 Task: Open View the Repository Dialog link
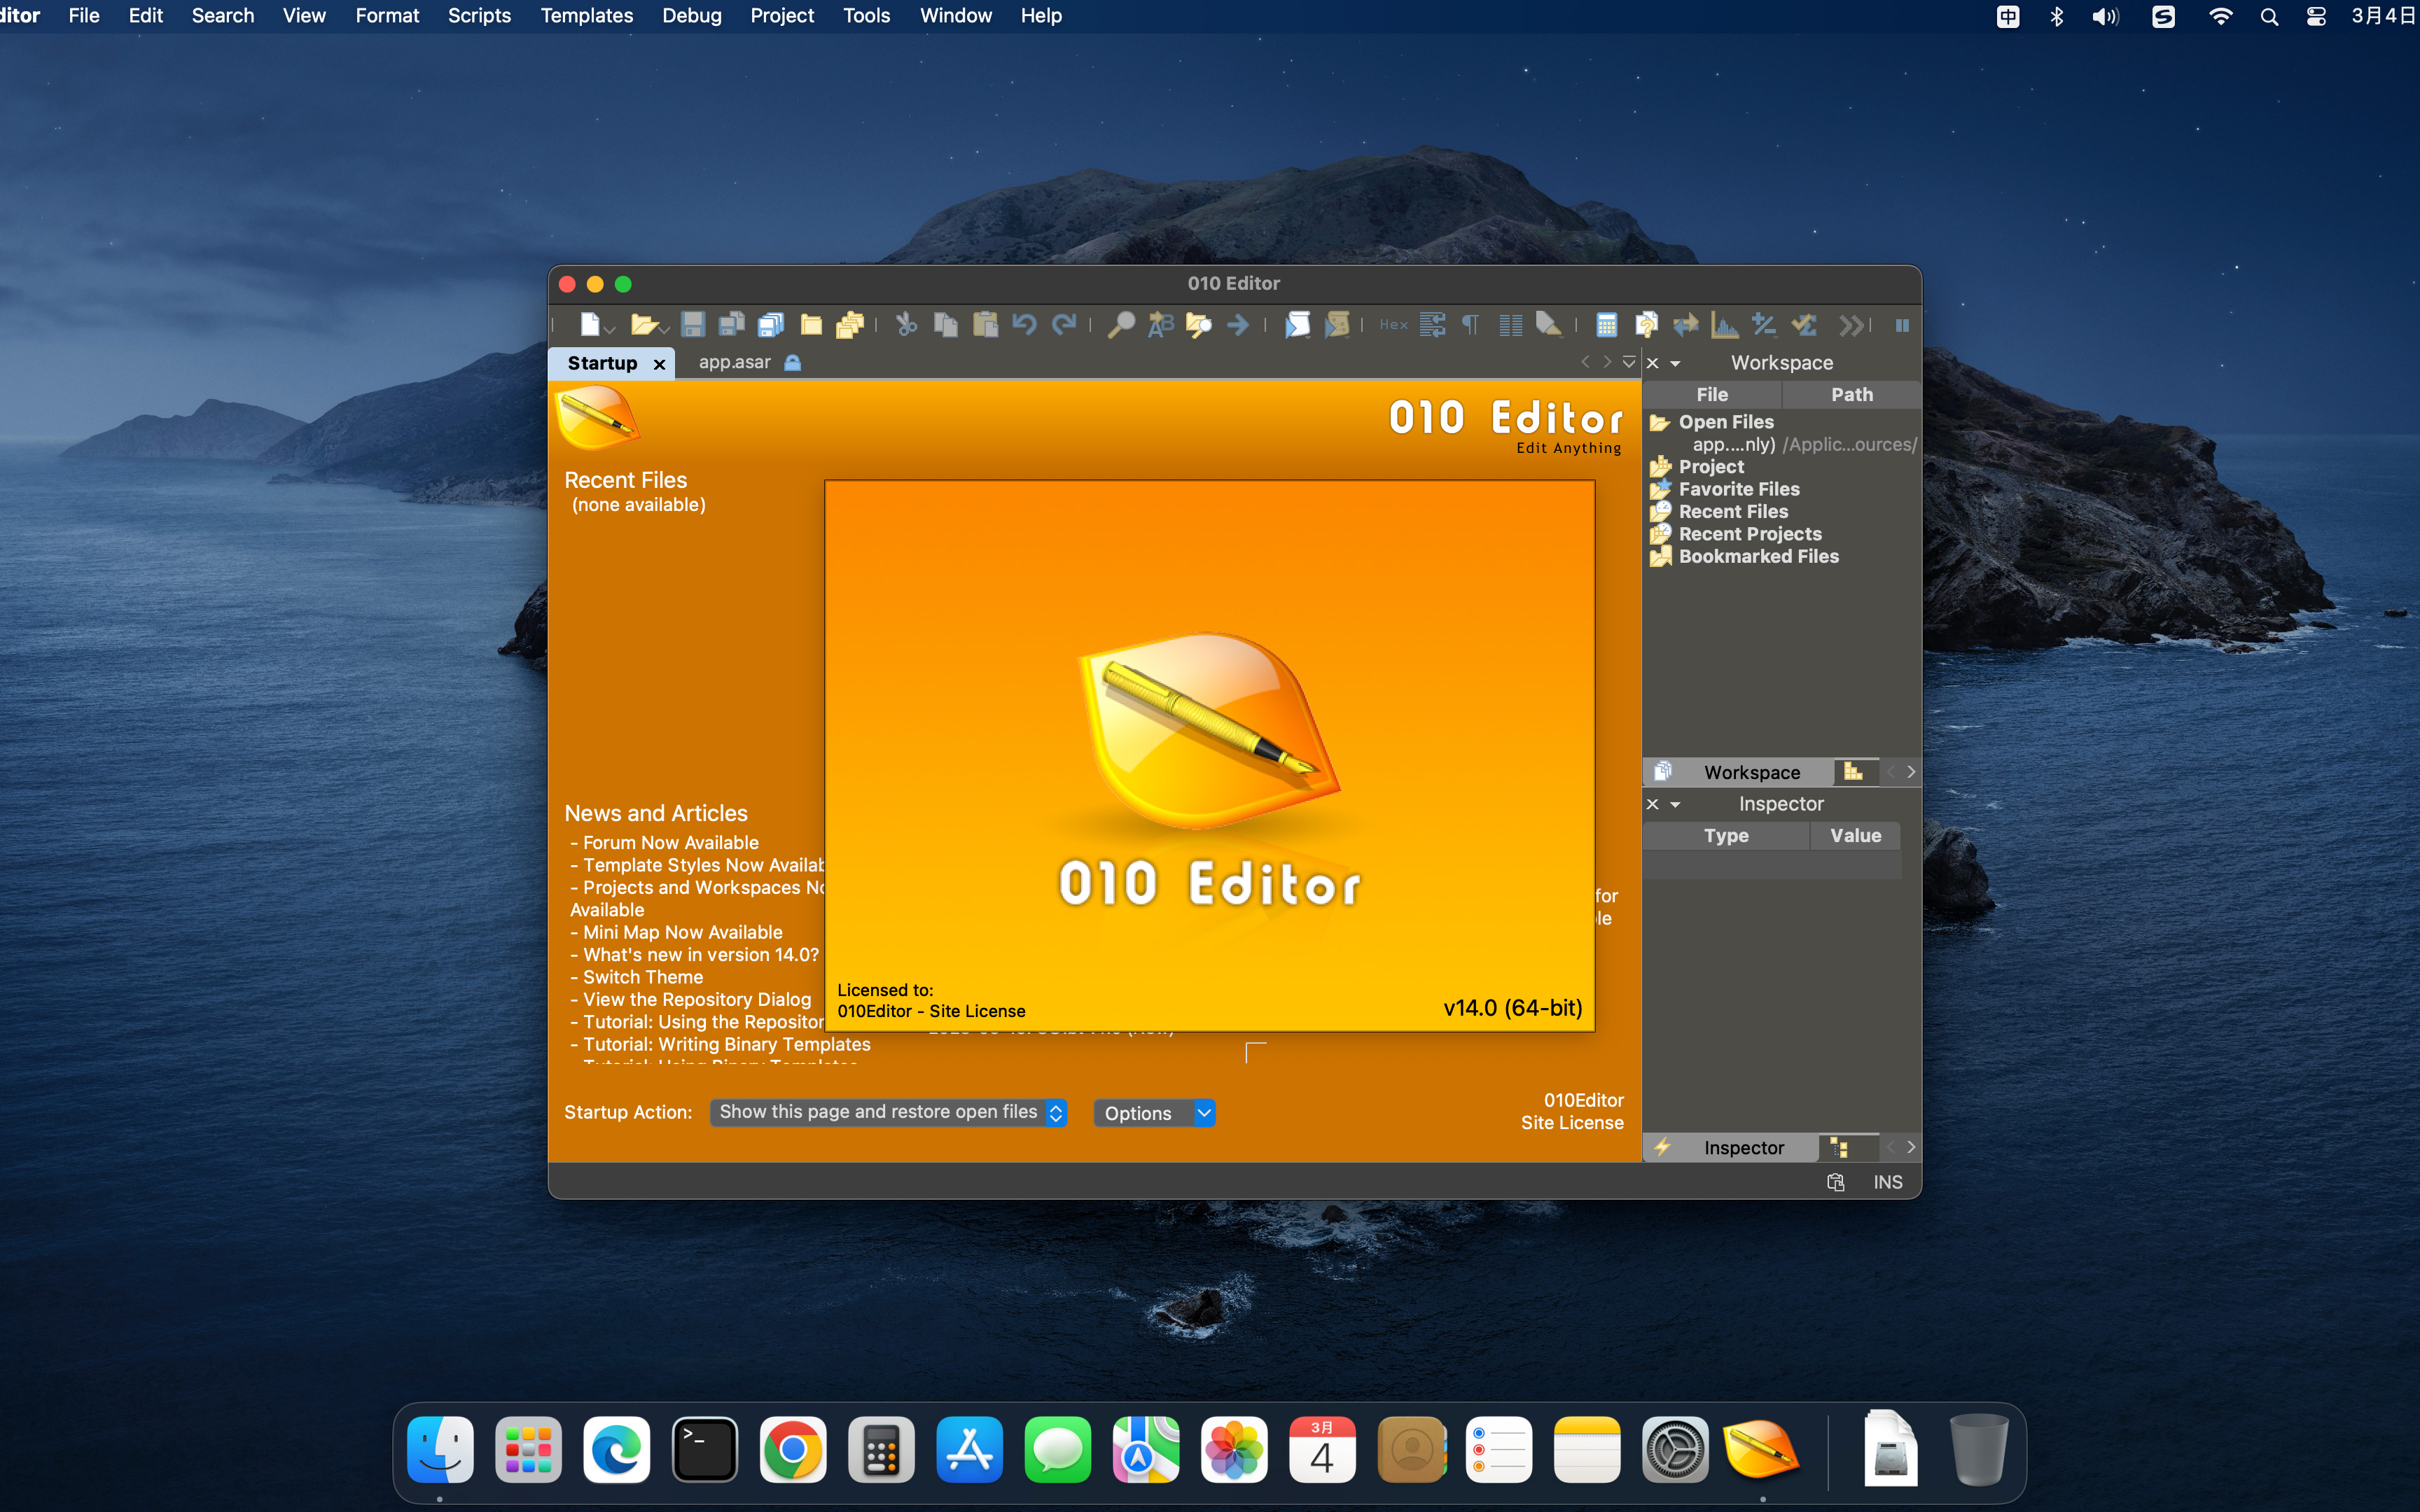pos(697,999)
